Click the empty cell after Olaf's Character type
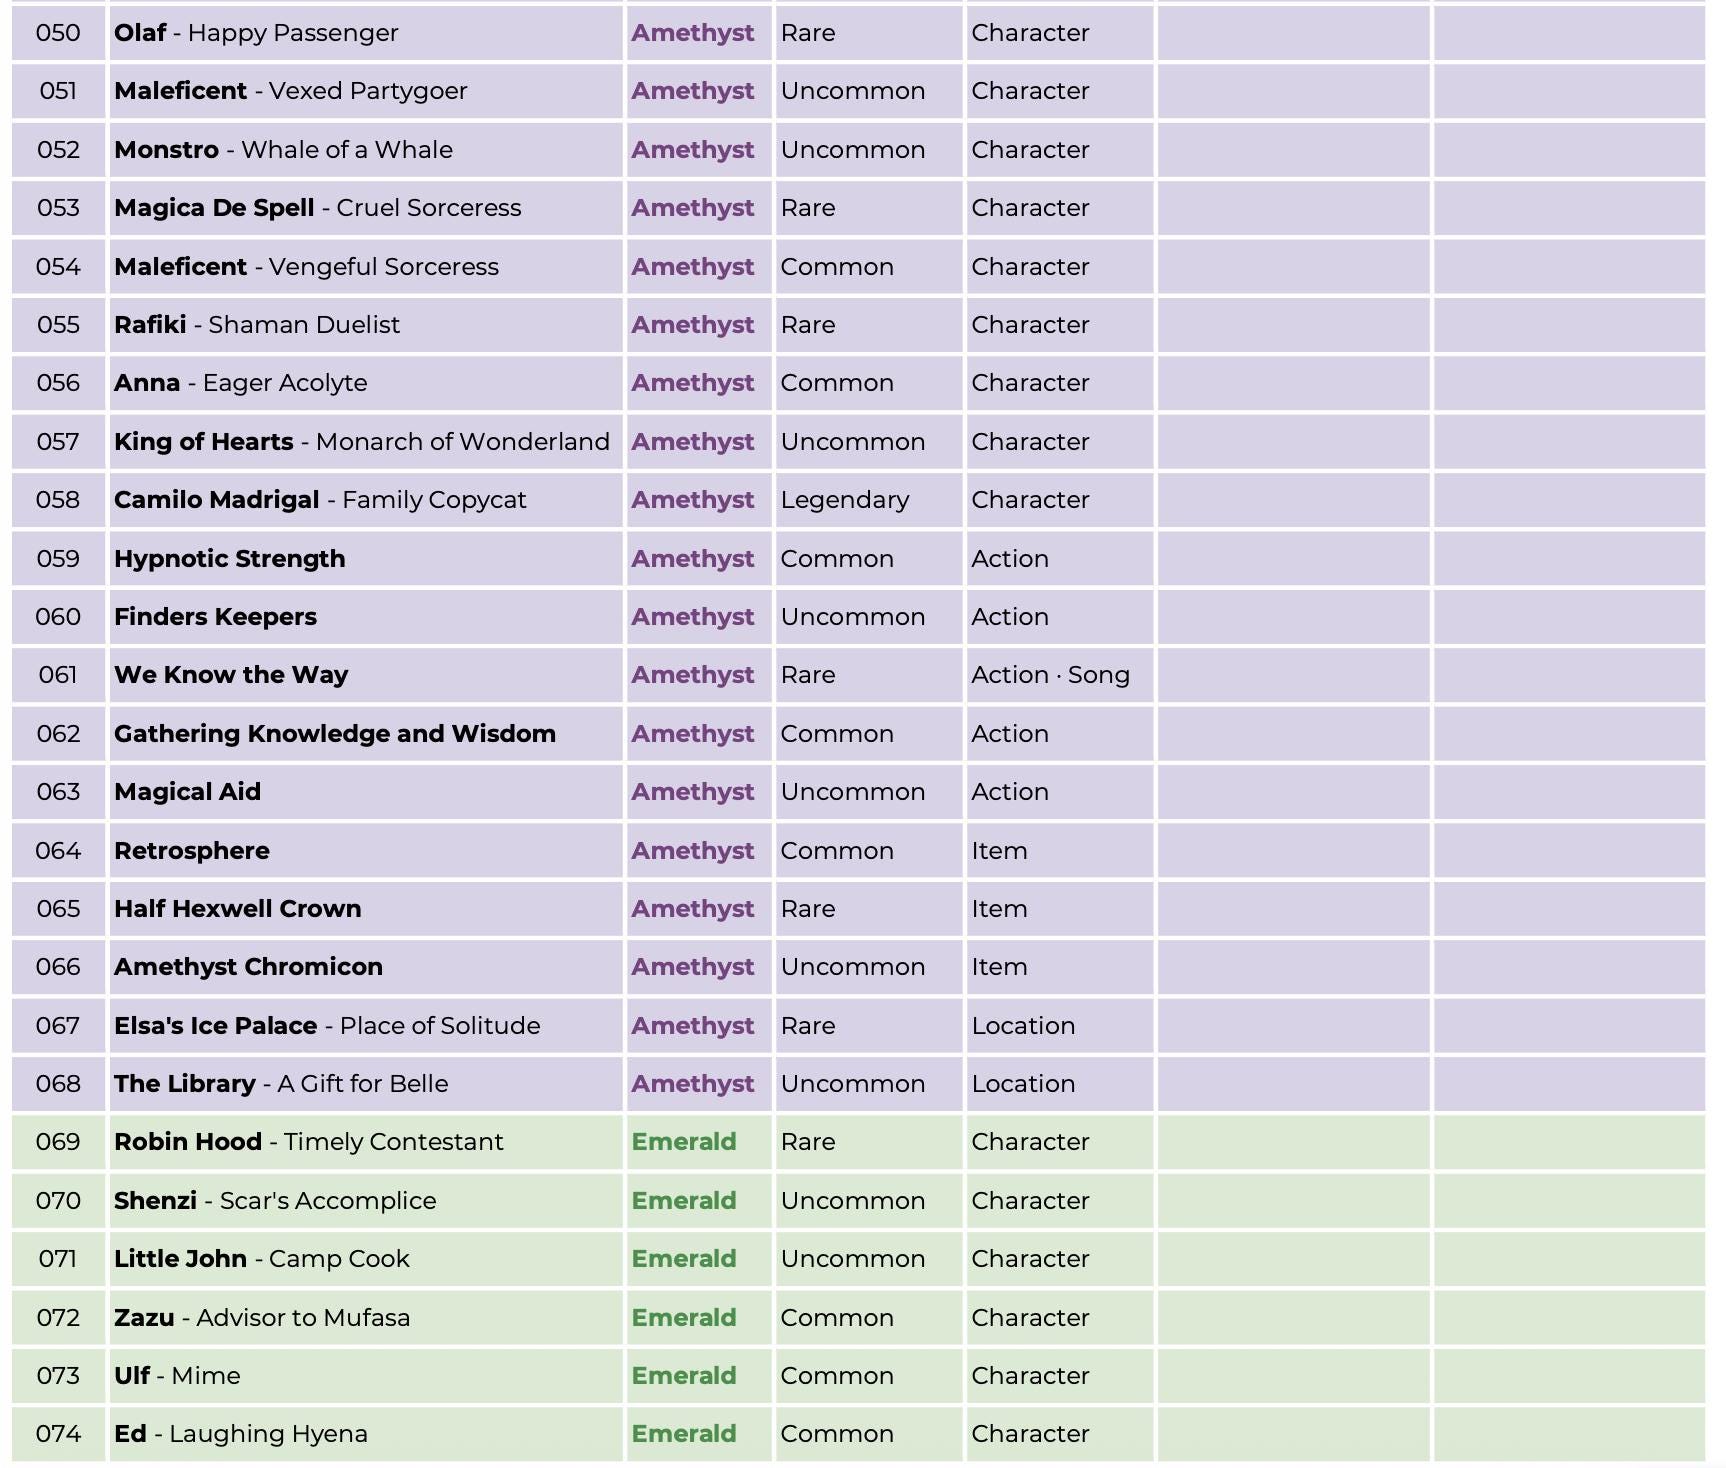The image size is (1726, 1468). (x=1294, y=33)
